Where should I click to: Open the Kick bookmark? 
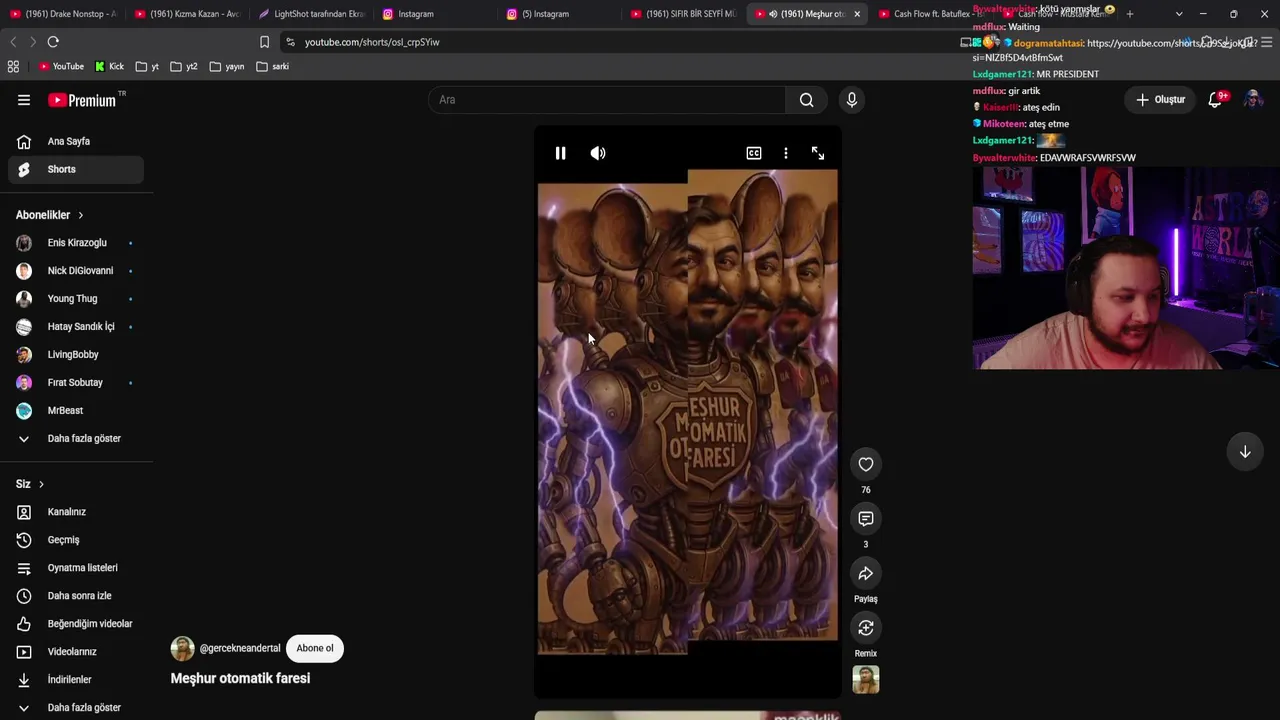110,67
